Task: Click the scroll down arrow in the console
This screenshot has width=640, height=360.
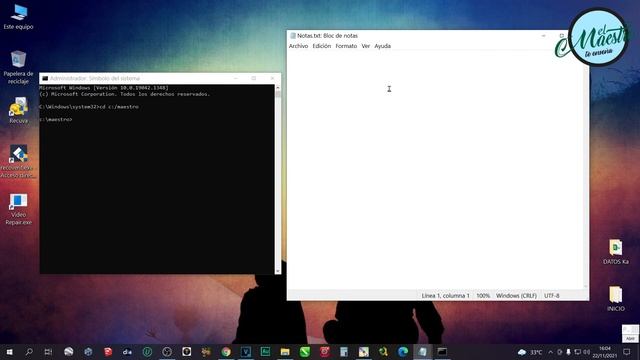Action: point(278,271)
